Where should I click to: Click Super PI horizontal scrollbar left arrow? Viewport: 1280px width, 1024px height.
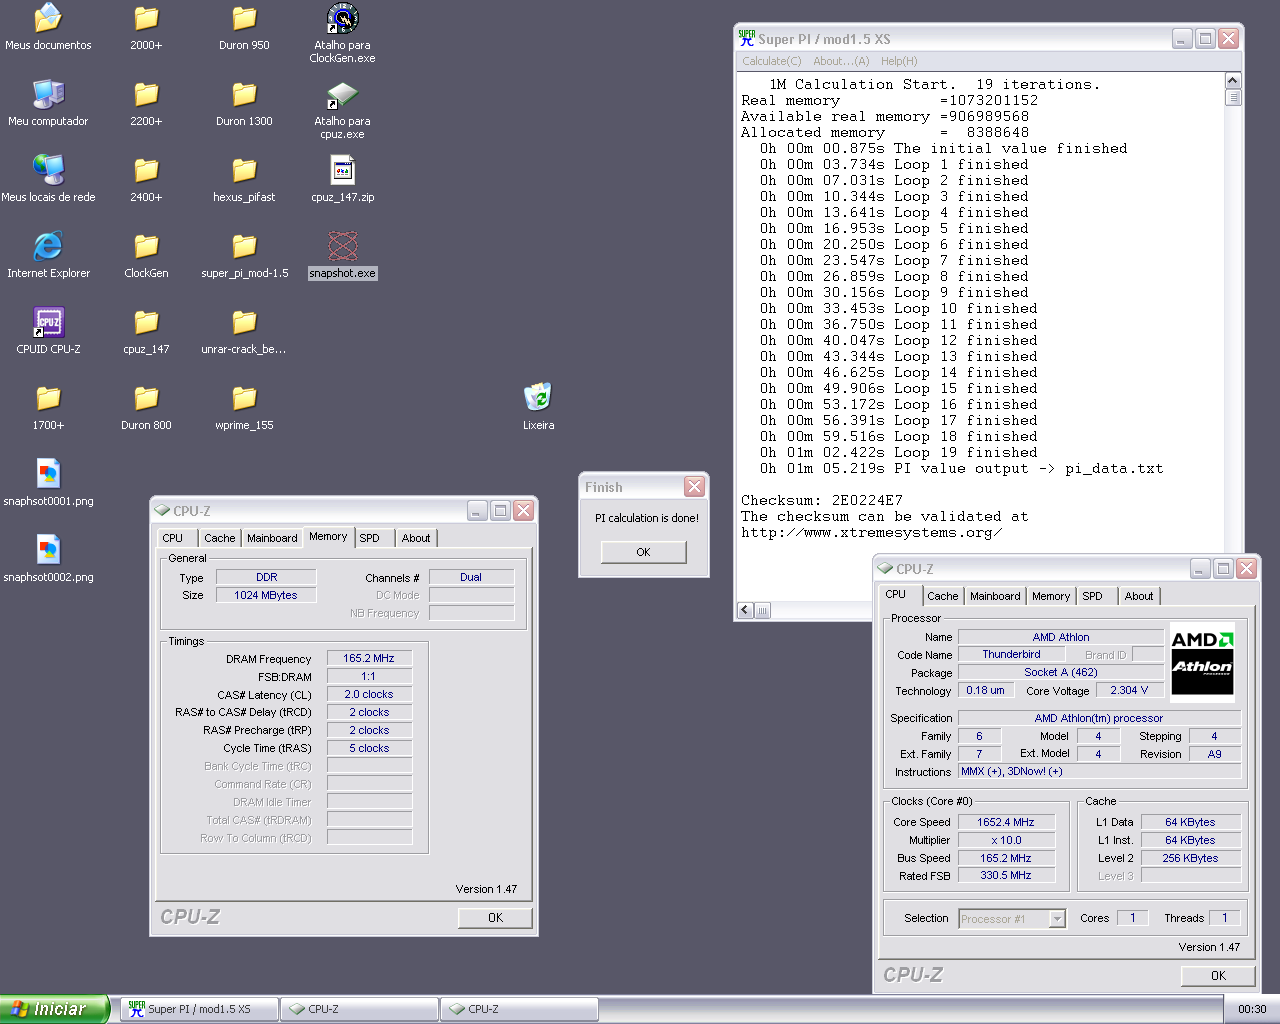click(x=745, y=610)
